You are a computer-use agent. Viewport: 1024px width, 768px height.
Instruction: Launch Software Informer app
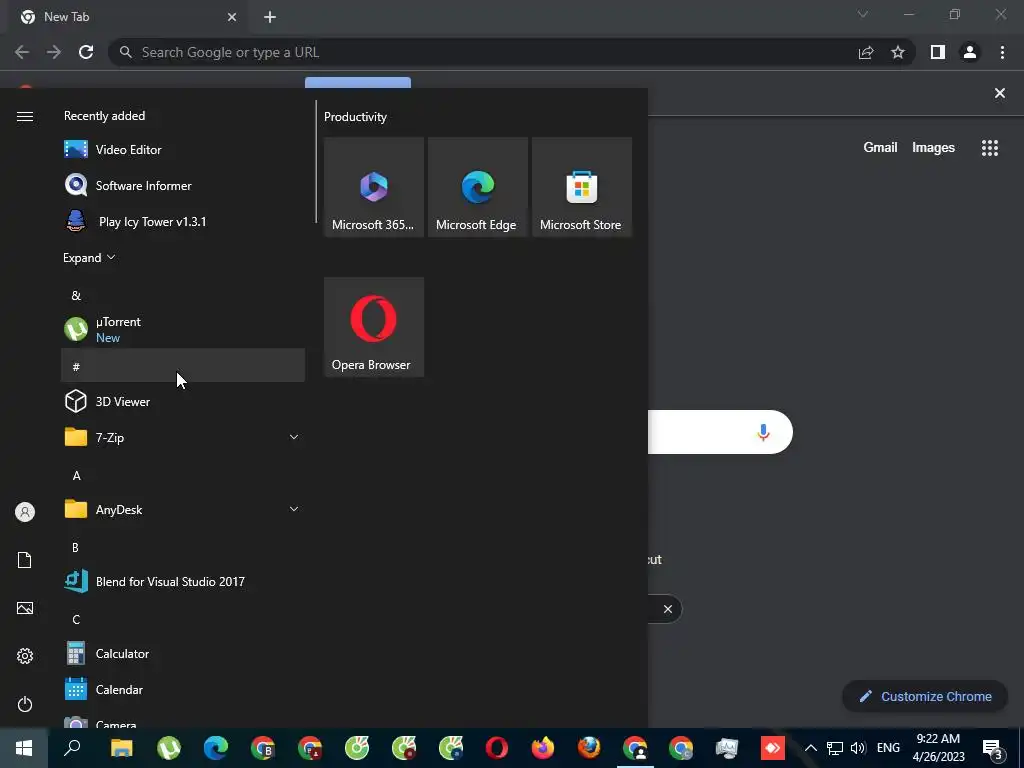[x=183, y=185]
